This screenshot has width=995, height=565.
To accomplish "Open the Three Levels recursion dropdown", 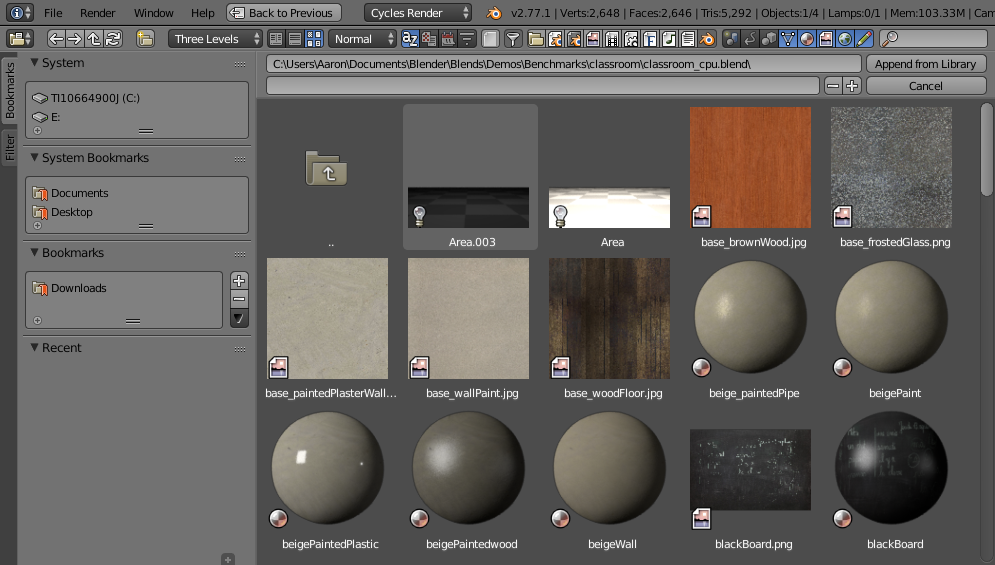I will 215,39.
